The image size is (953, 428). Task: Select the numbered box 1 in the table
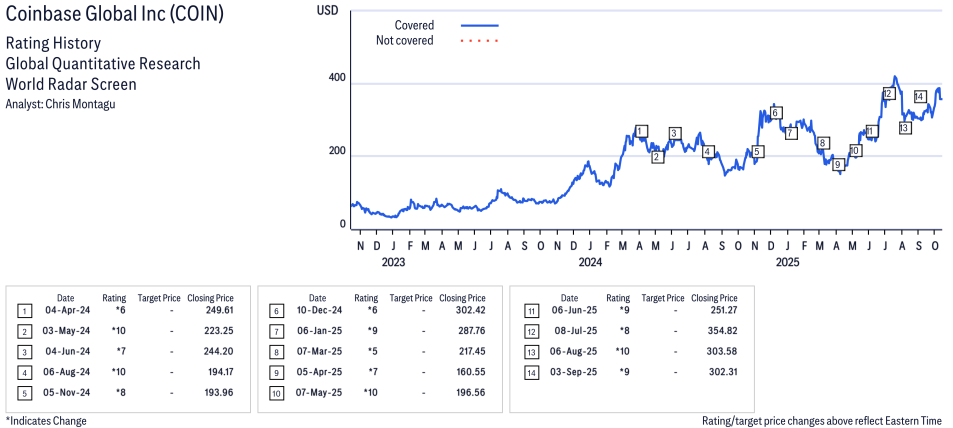pos(24,312)
